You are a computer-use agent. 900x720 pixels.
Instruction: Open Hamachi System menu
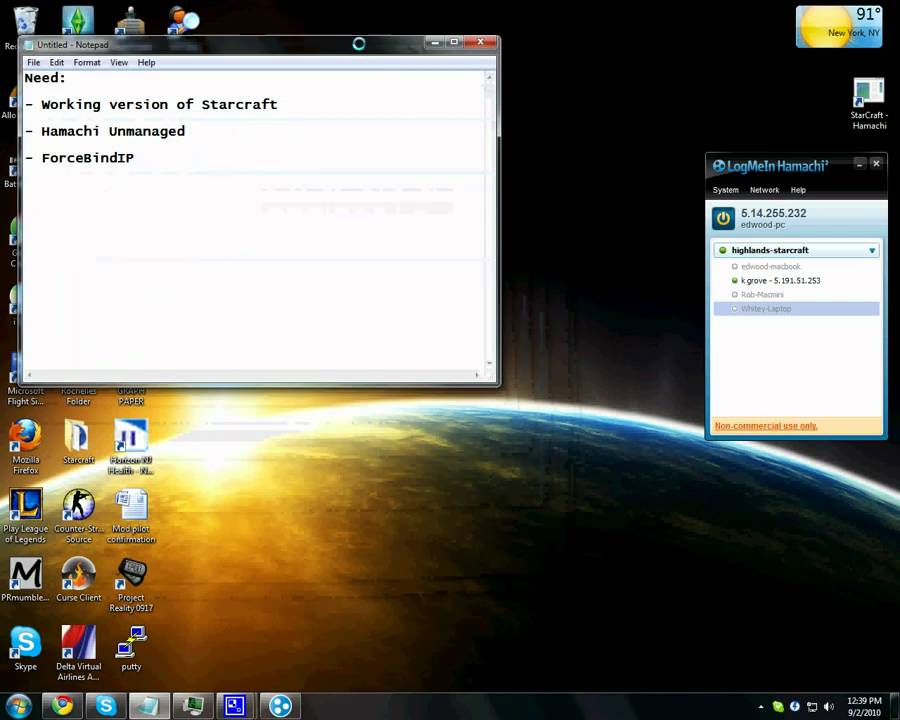[x=726, y=190]
